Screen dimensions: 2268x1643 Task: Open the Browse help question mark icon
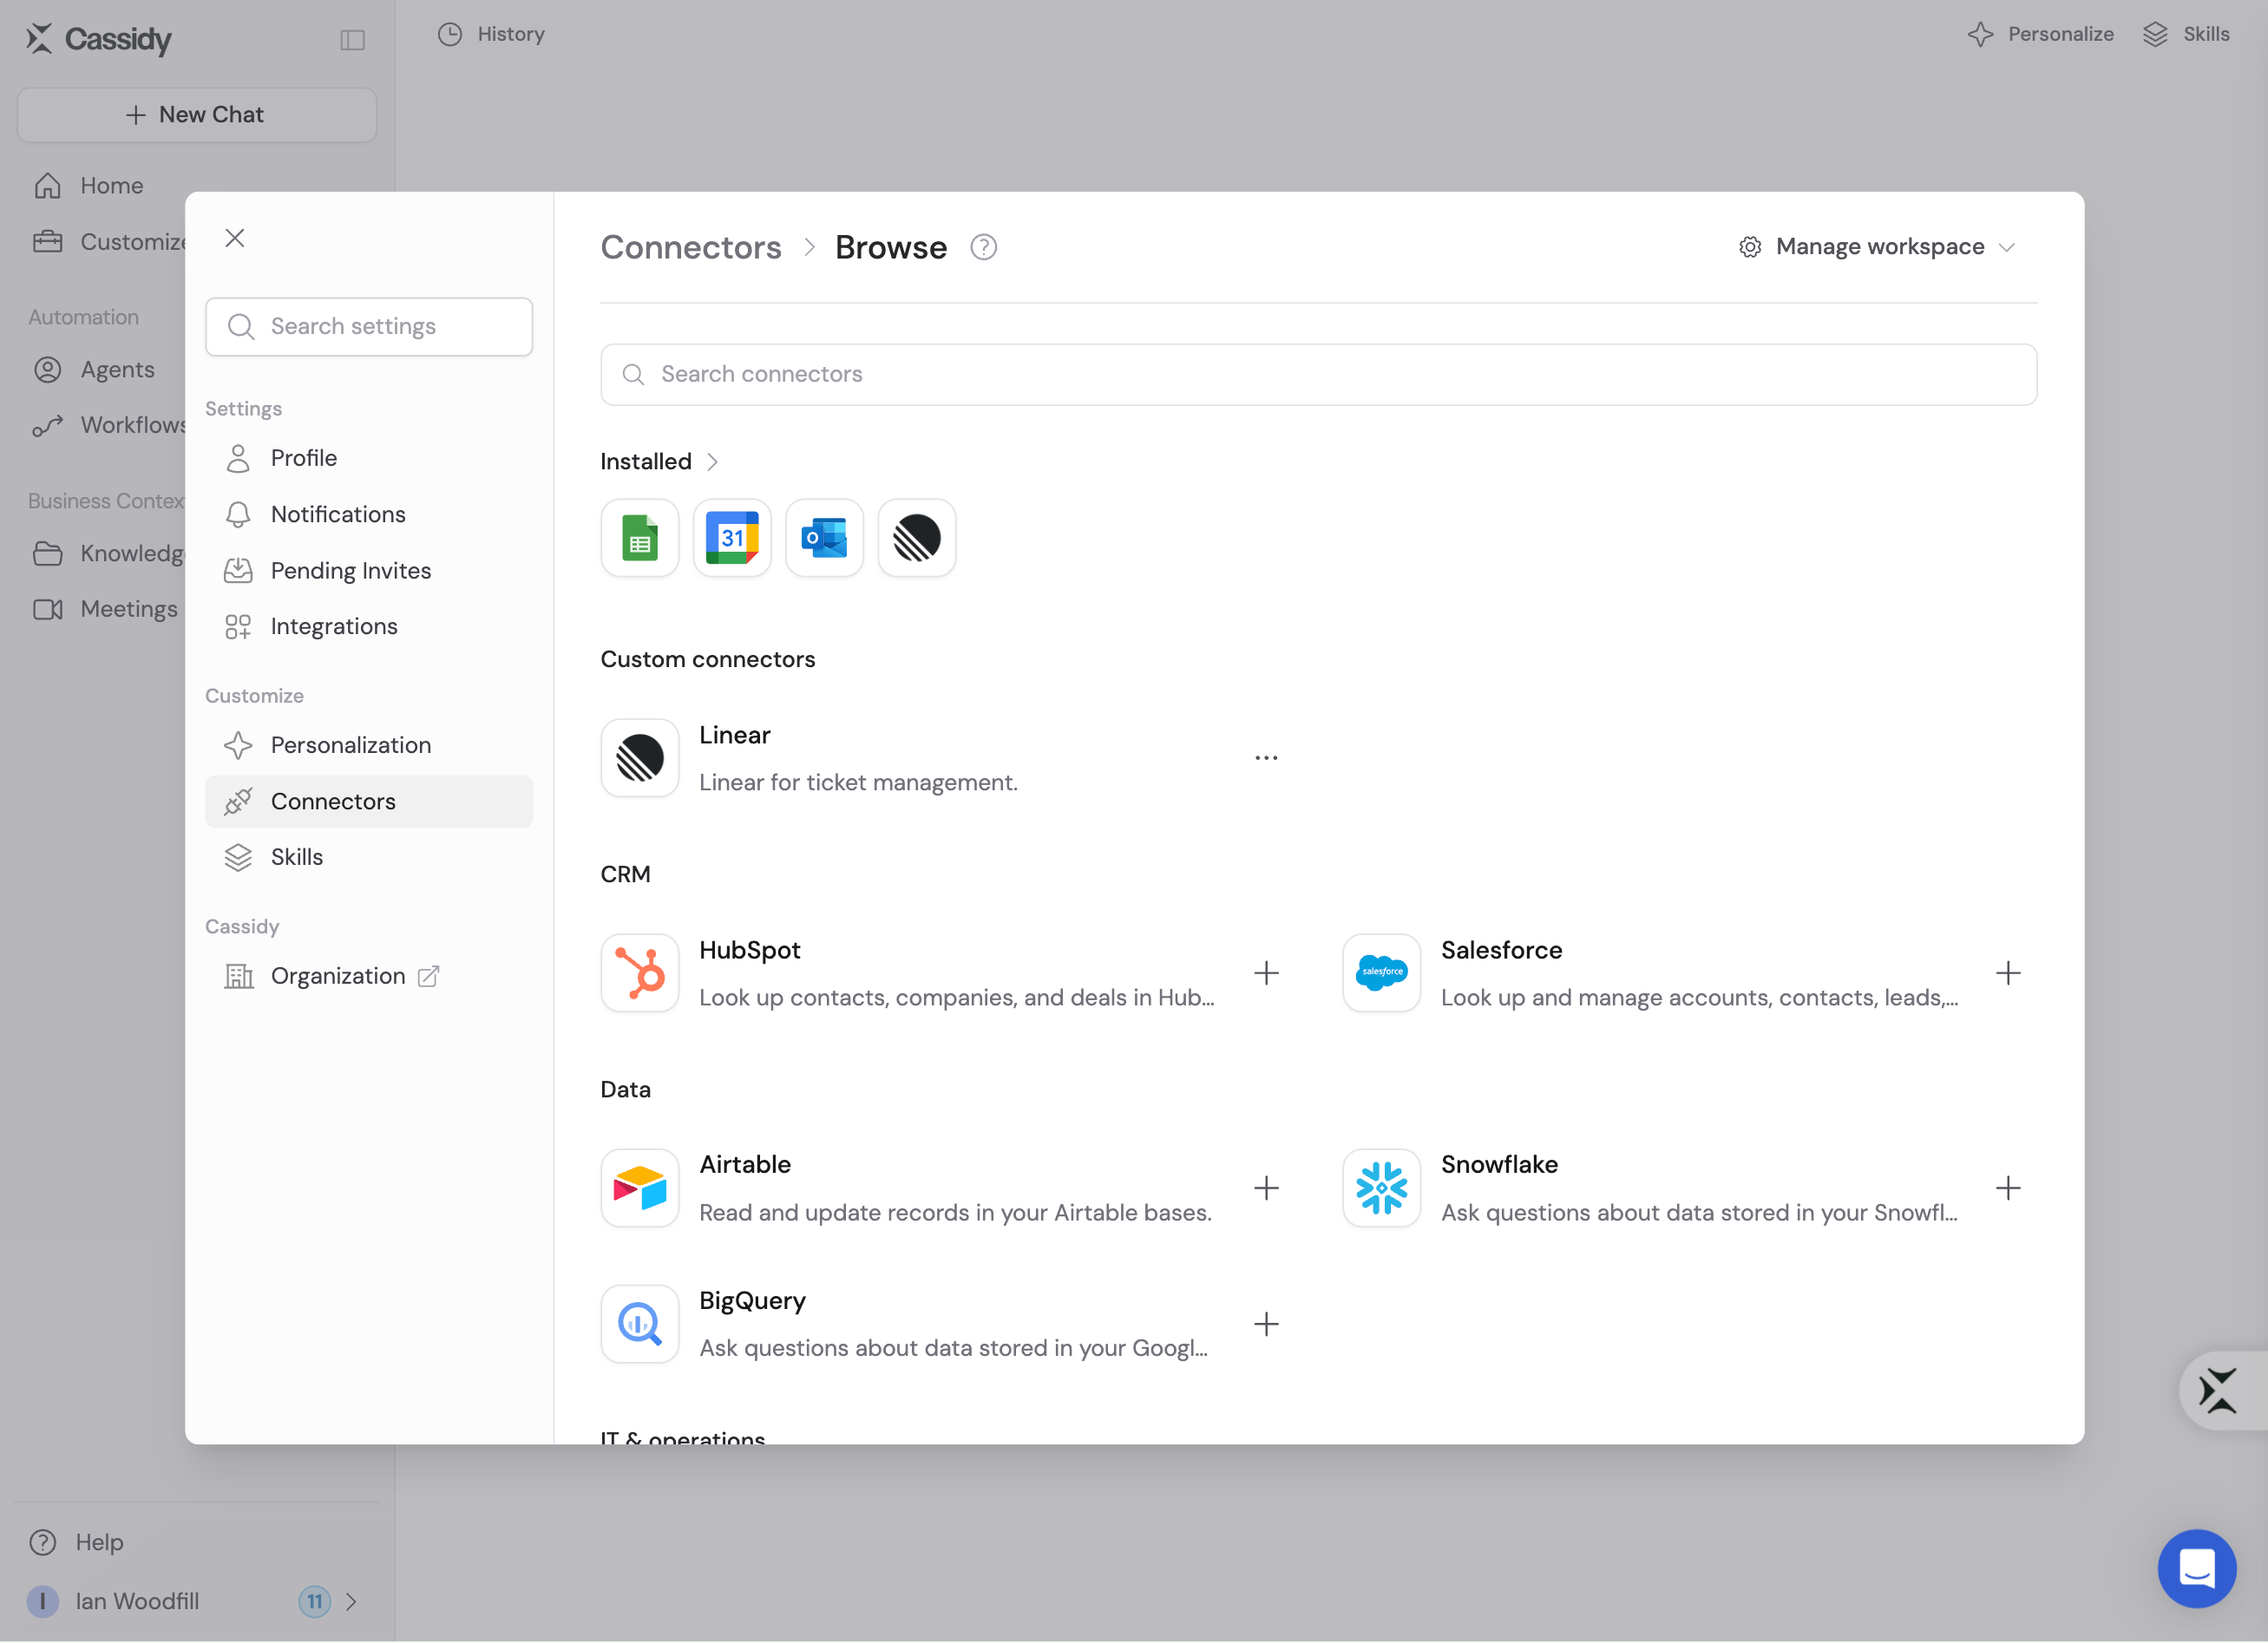pyautogui.click(x=983, y=247)
